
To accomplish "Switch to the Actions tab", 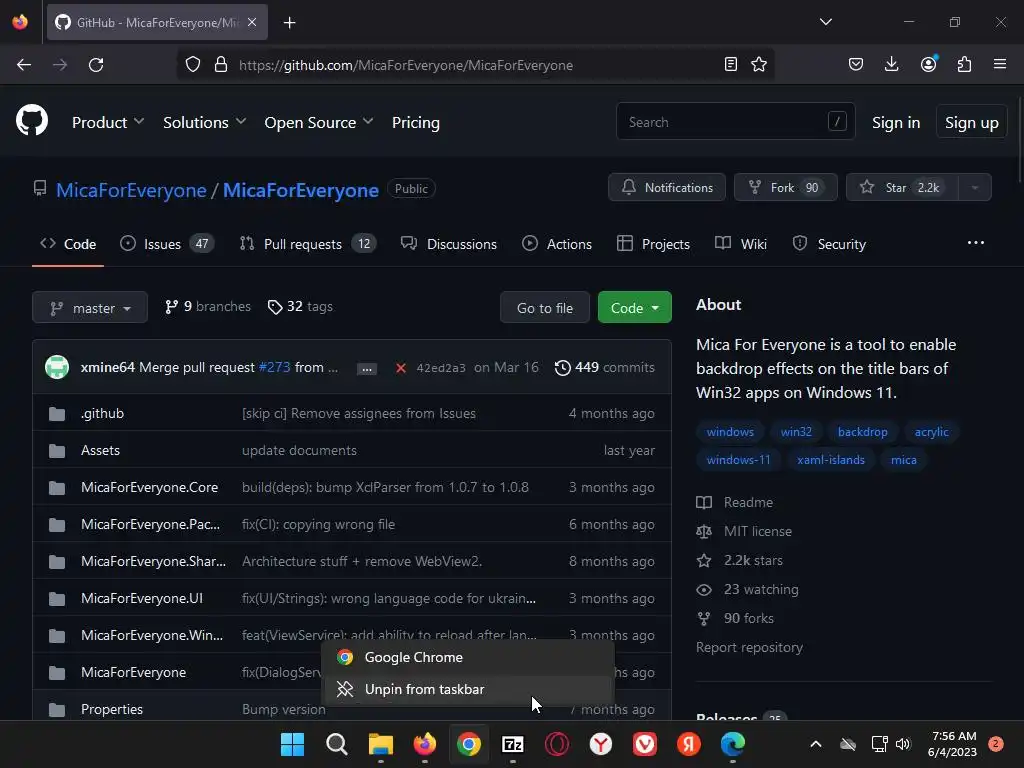I will point(557,244).
